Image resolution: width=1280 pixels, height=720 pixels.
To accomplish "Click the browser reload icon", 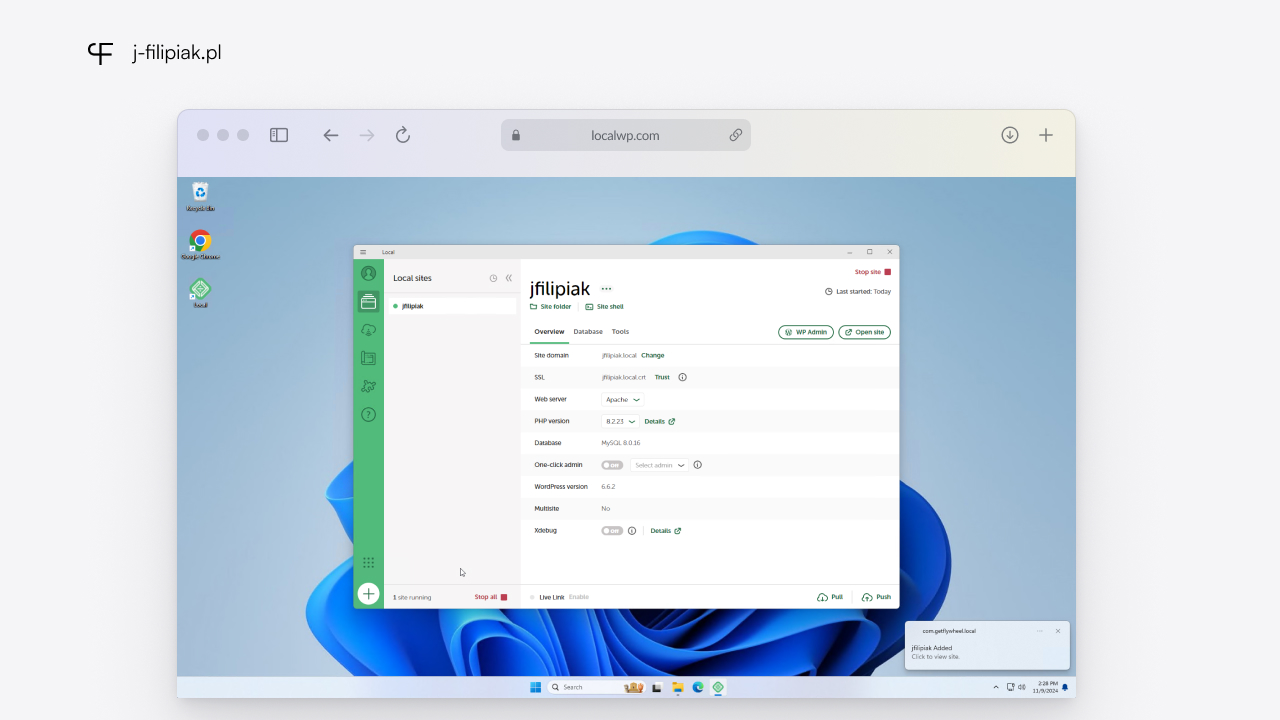I will (403, 135).
